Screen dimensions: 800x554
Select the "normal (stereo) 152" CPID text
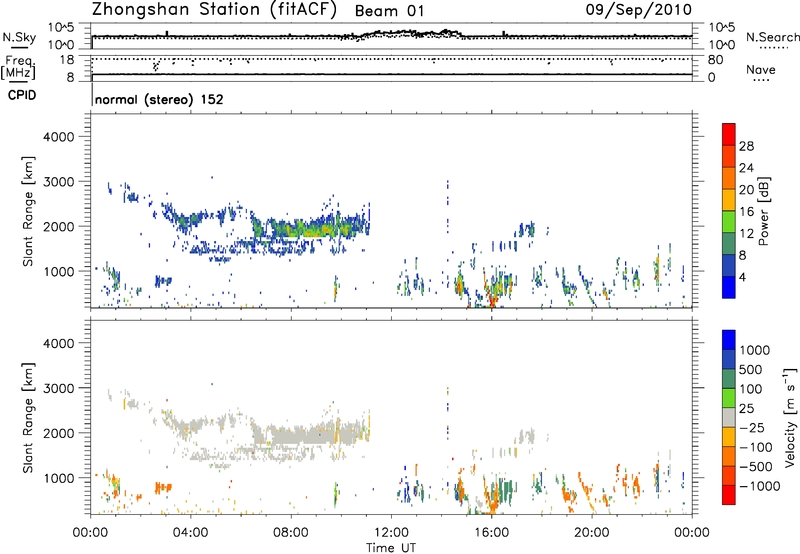pos(159,99)
